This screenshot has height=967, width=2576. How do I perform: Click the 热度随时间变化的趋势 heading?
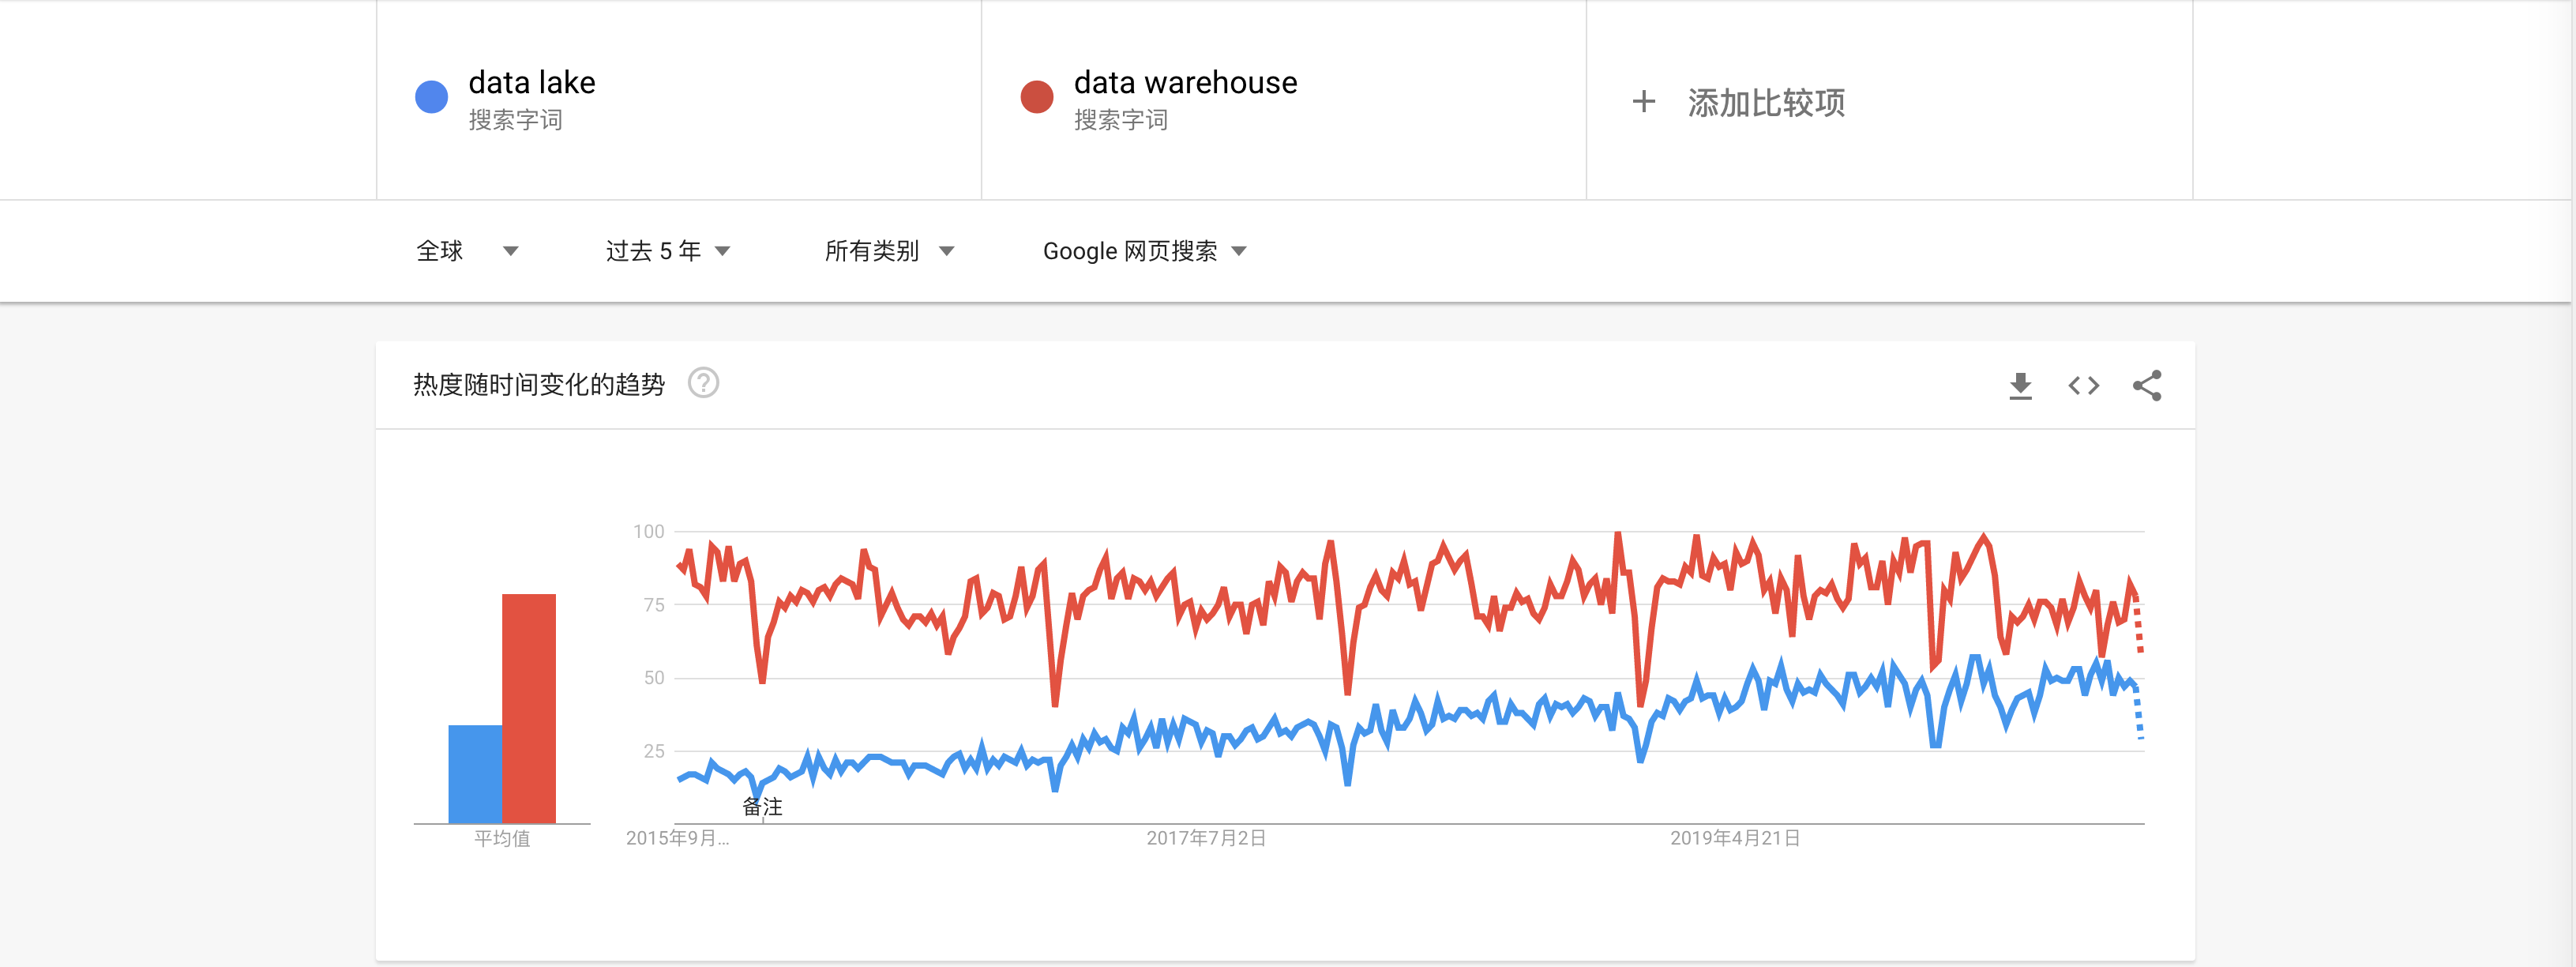(x=538, y=385)
